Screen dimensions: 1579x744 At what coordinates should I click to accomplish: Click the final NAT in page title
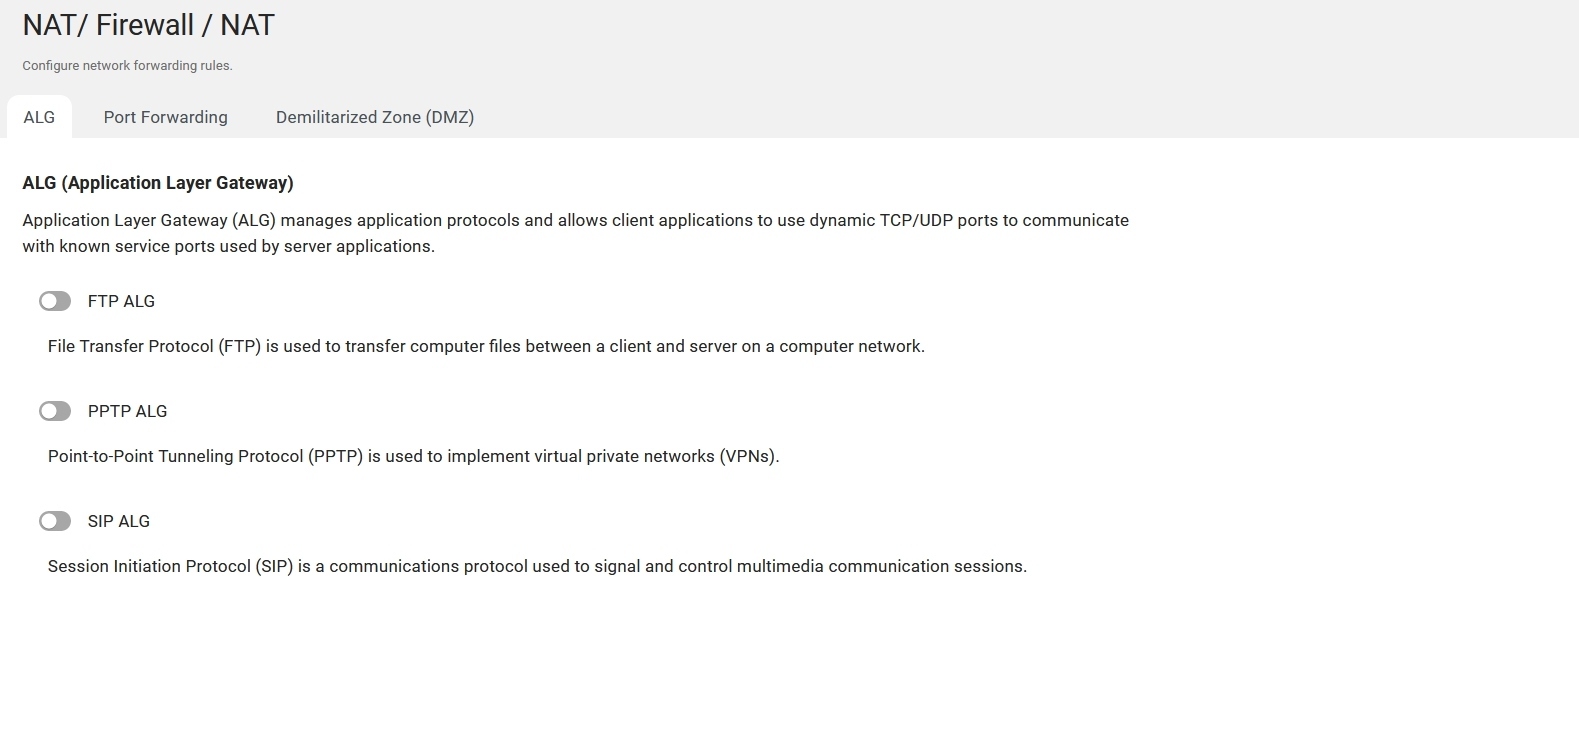pyautogui.click(x=247, y=25)
